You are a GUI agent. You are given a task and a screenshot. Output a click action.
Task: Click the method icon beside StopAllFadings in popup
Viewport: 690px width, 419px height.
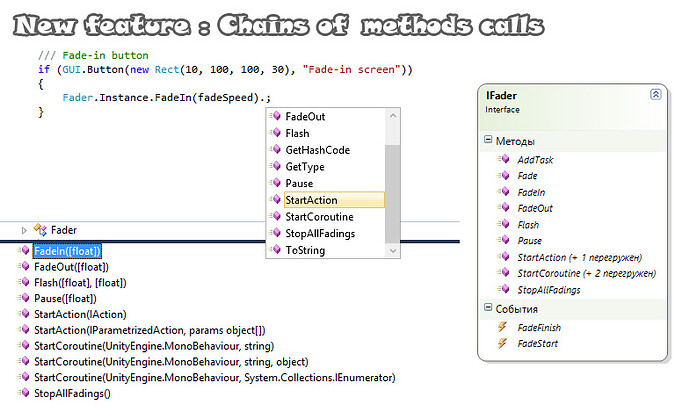(275, 233)
